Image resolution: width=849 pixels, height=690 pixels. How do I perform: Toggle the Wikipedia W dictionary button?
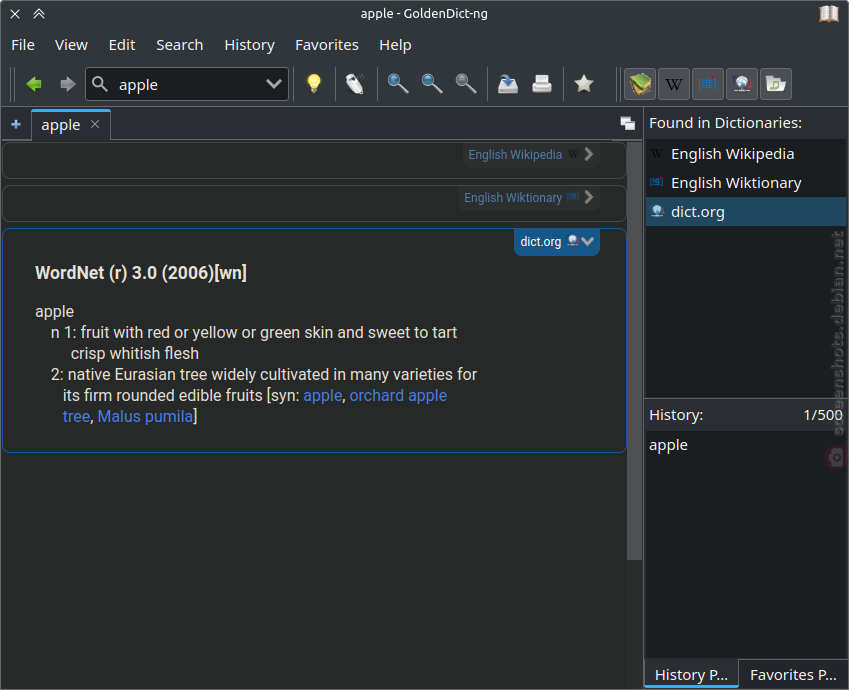click(674, 84)
